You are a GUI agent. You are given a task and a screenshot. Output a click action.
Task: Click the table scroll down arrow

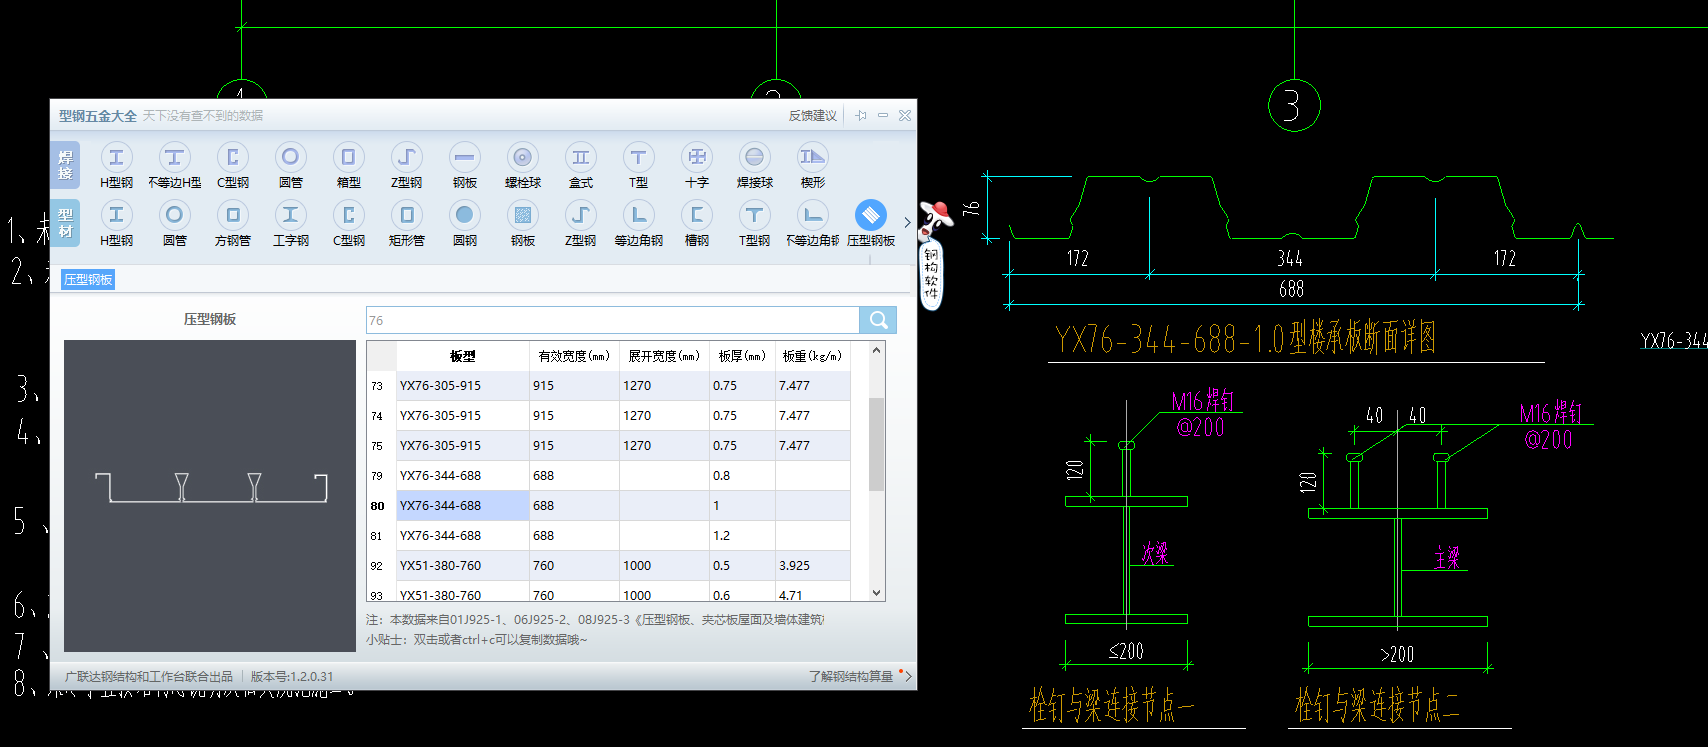click(x=877, y=592)
